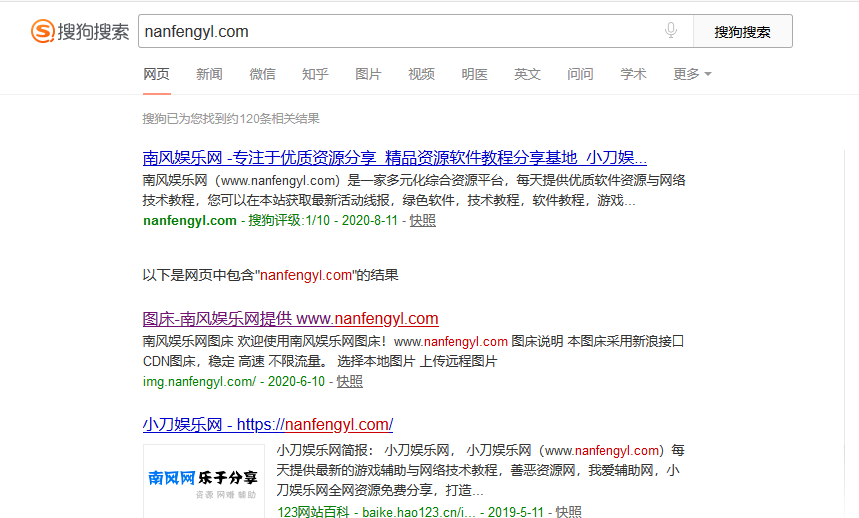This screenshot has width=859, height=518.
Task: Open the 问问 tab
Action: [580, 74]
